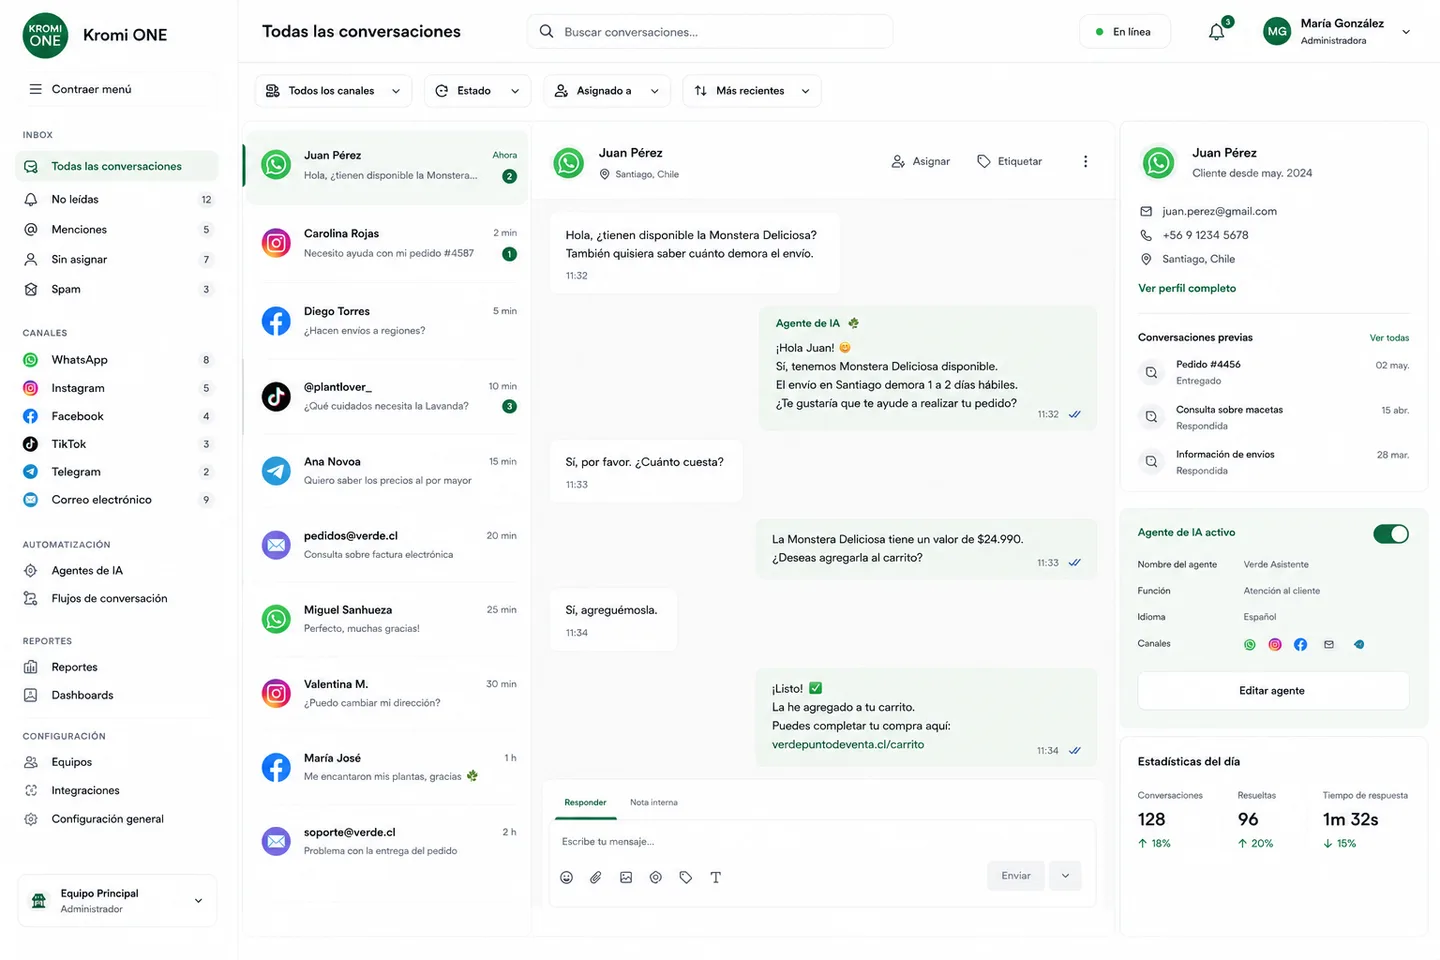Open Carolina Rojas conversation
This screenshot has width=1440, height=960.
click(x=387, y=243)
